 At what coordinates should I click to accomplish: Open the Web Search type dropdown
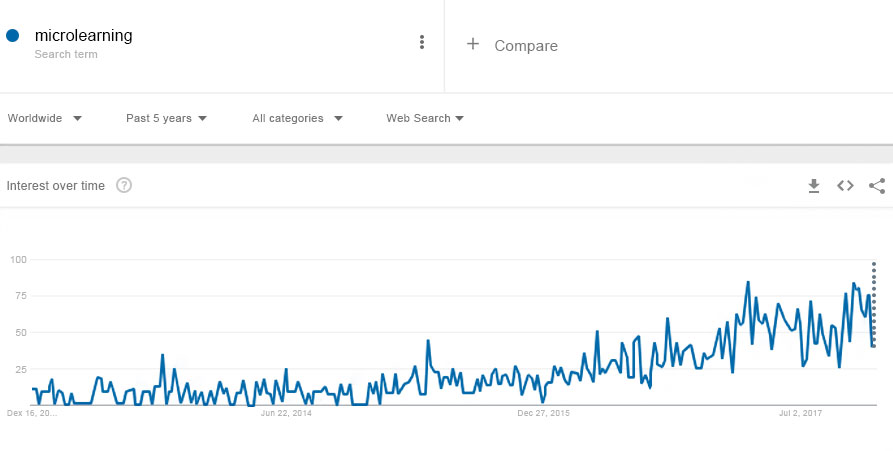pyautogui.click(x=425, y=118)
